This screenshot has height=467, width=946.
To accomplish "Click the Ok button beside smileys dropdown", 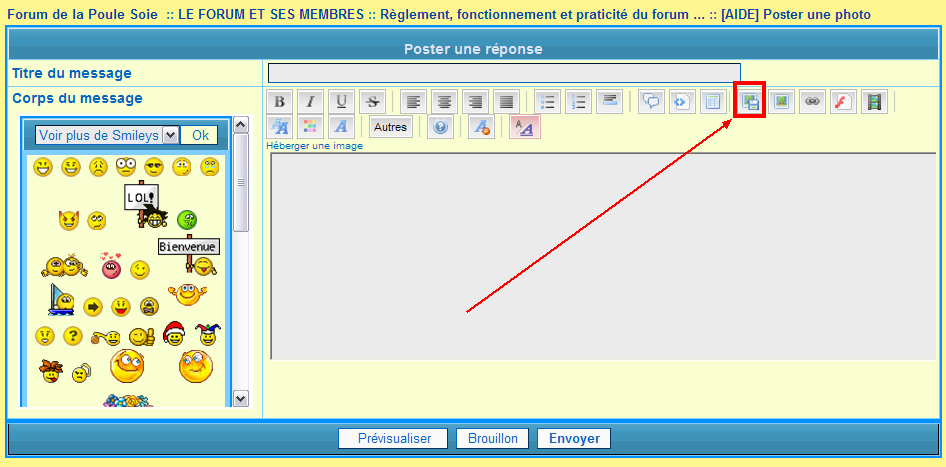I will tap(200, 135).
